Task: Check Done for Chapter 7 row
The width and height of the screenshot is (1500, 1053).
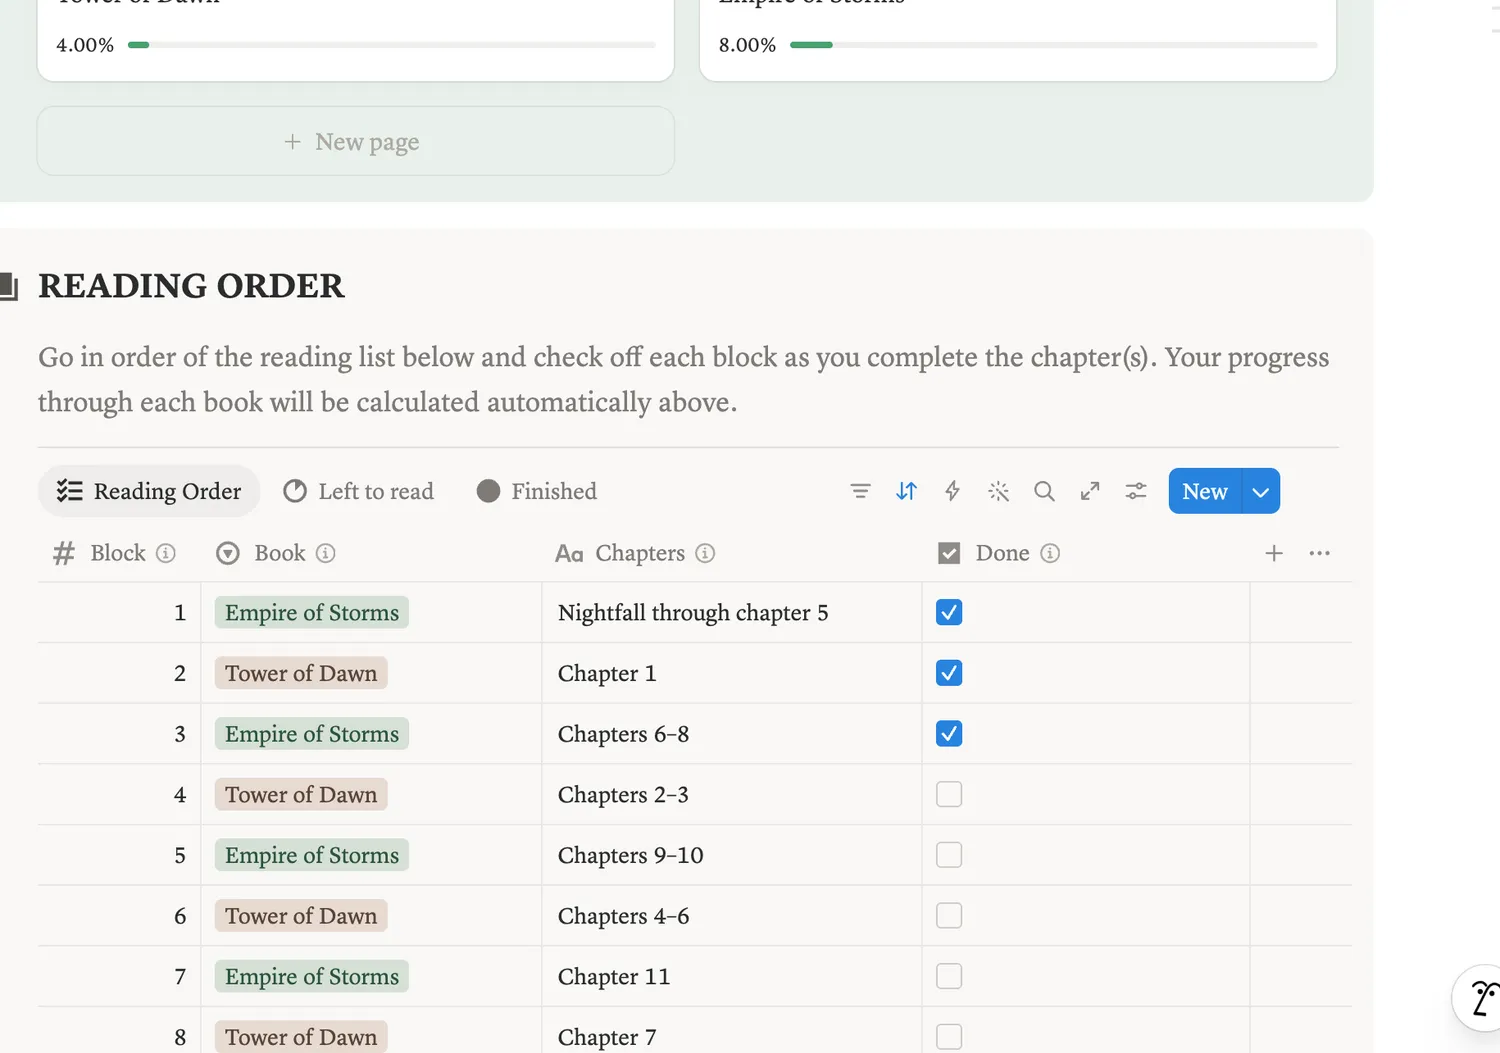Action: click(949, 1037)
